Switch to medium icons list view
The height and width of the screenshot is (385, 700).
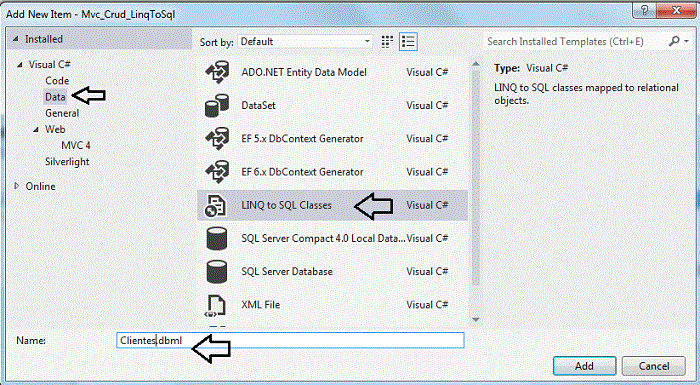[408, 42]
